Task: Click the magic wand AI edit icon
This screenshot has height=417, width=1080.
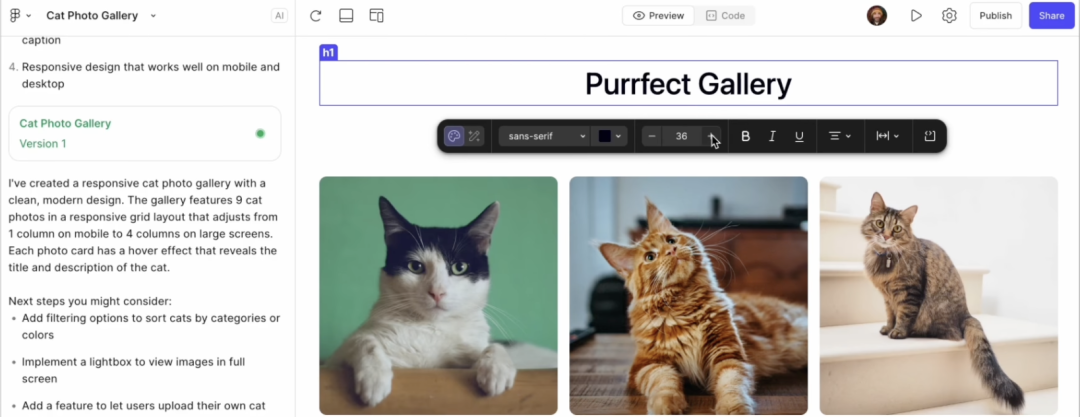Action: coord(475,136)
